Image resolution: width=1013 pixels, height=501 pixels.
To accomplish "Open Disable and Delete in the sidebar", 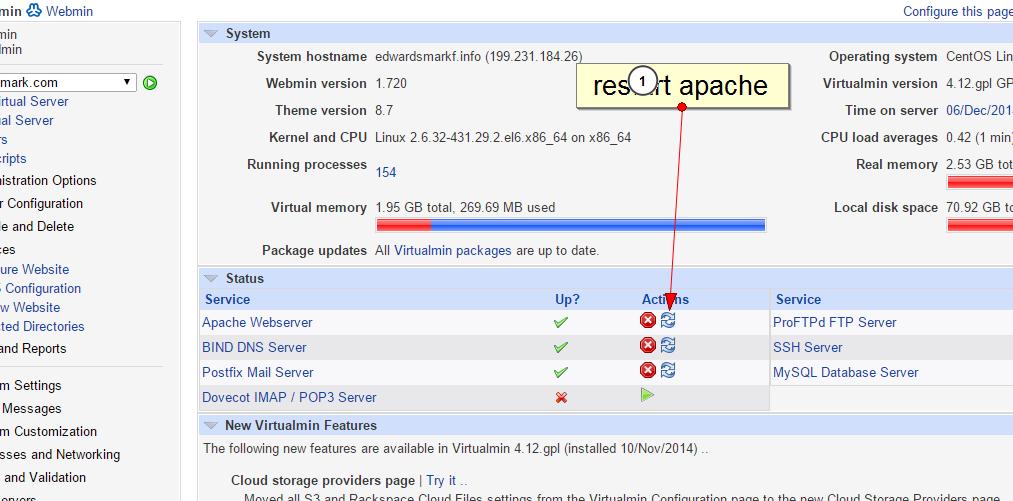I will pos(37,226).
